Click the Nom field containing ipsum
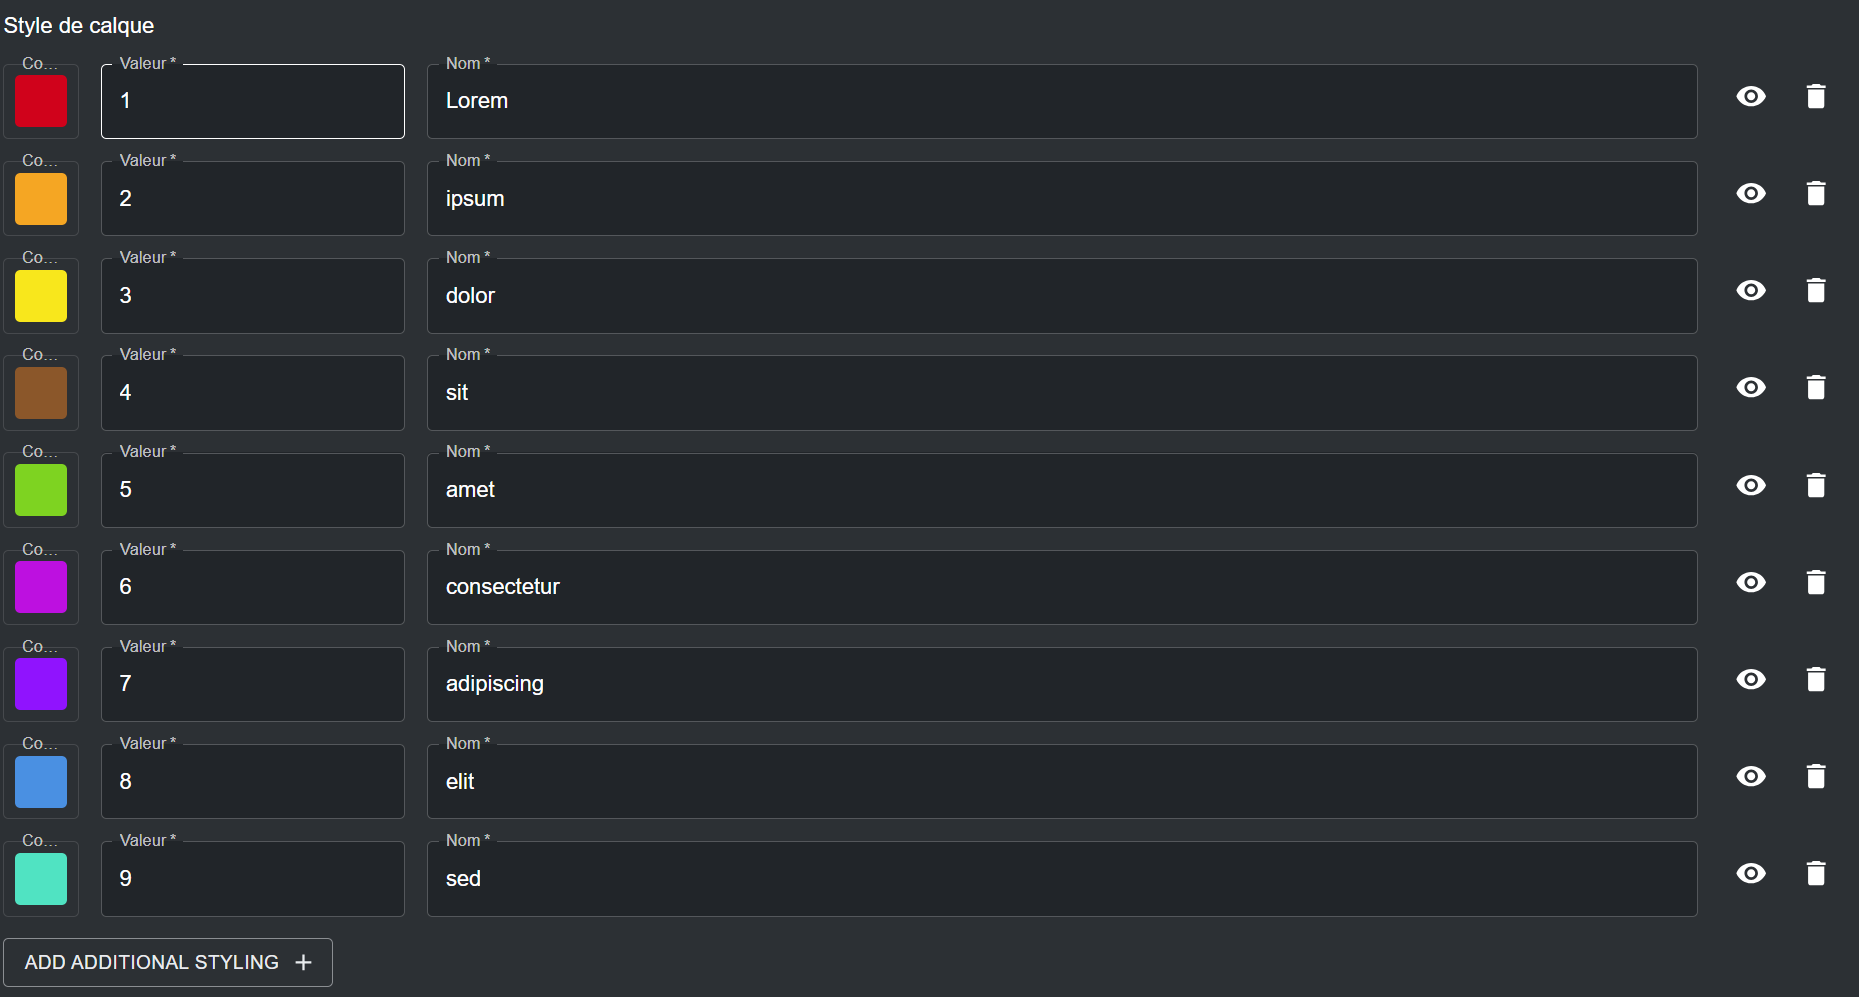The height and width of the screenshot is (997, 1859). point(1061,199)
